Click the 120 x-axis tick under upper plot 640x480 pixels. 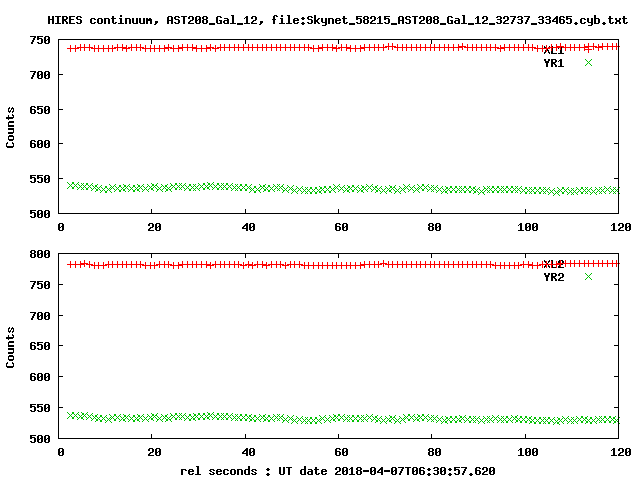[x=621, y=227]
